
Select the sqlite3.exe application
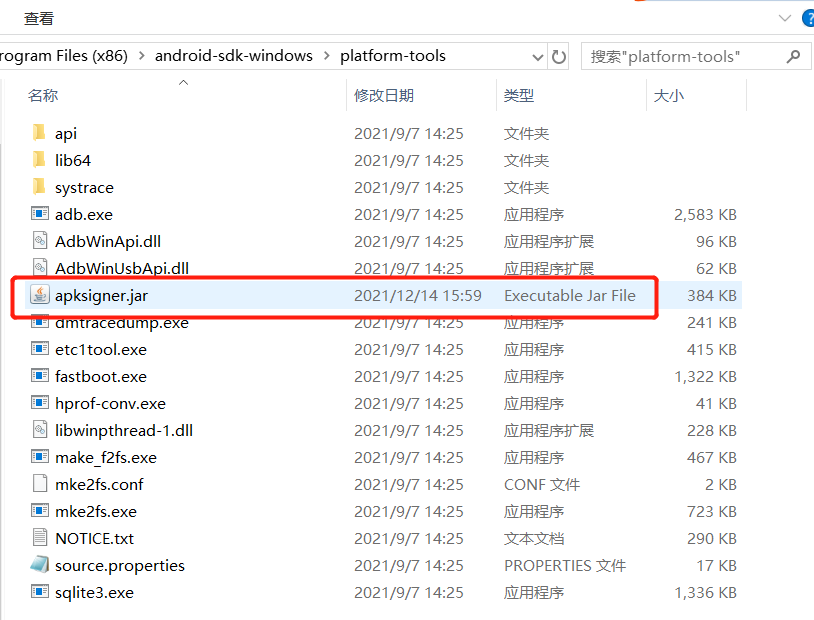85,591
